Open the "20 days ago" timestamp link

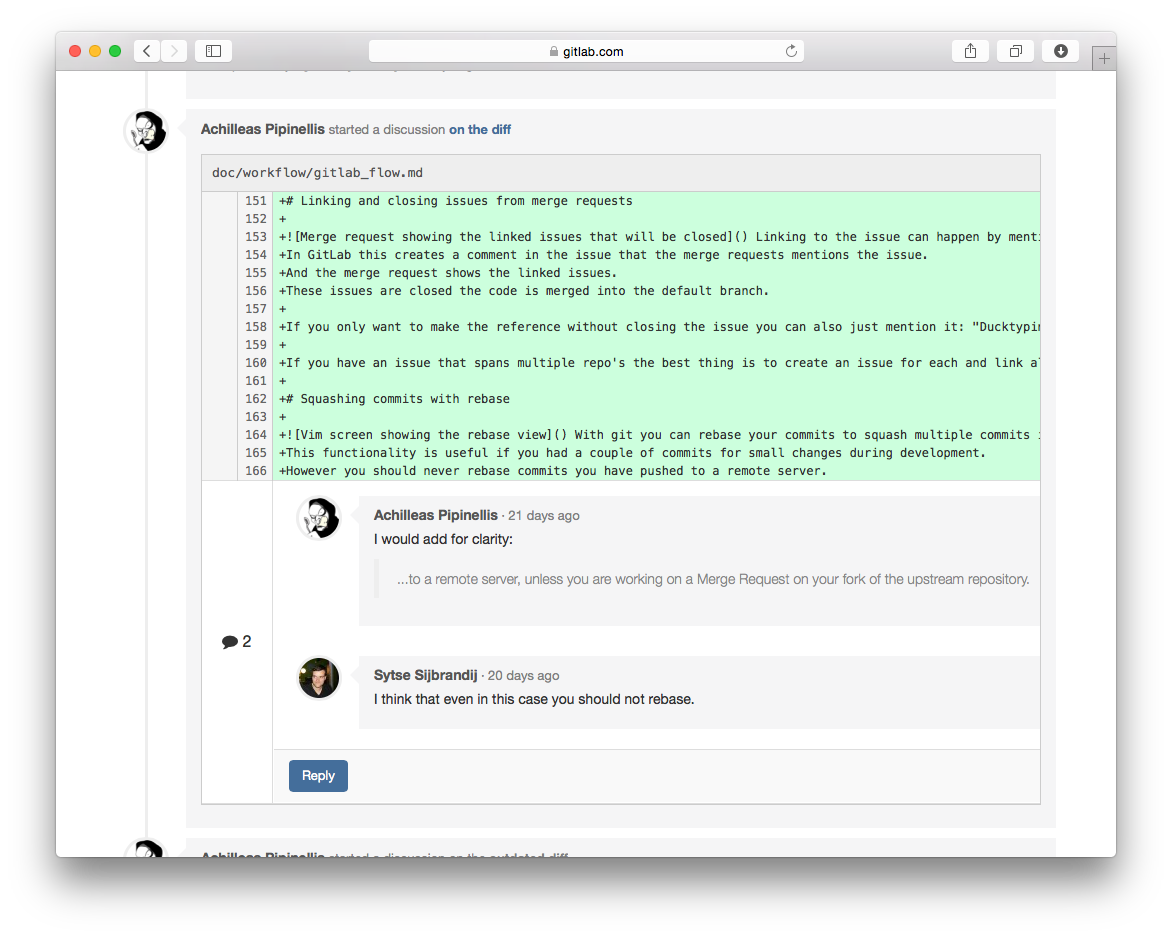tap(523, 675)
